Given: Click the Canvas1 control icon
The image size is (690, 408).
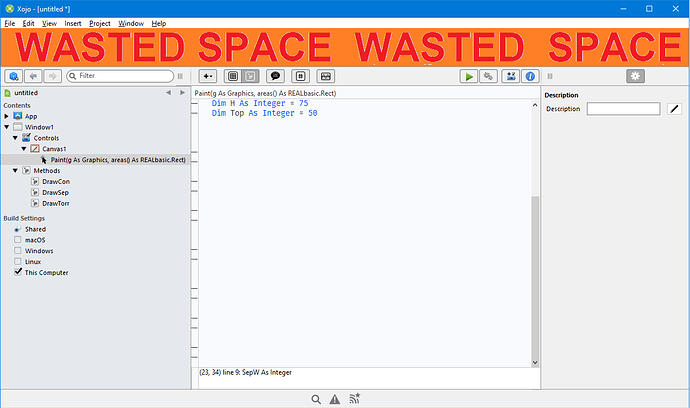Looking at the screenshot, I should pos(35,149).
